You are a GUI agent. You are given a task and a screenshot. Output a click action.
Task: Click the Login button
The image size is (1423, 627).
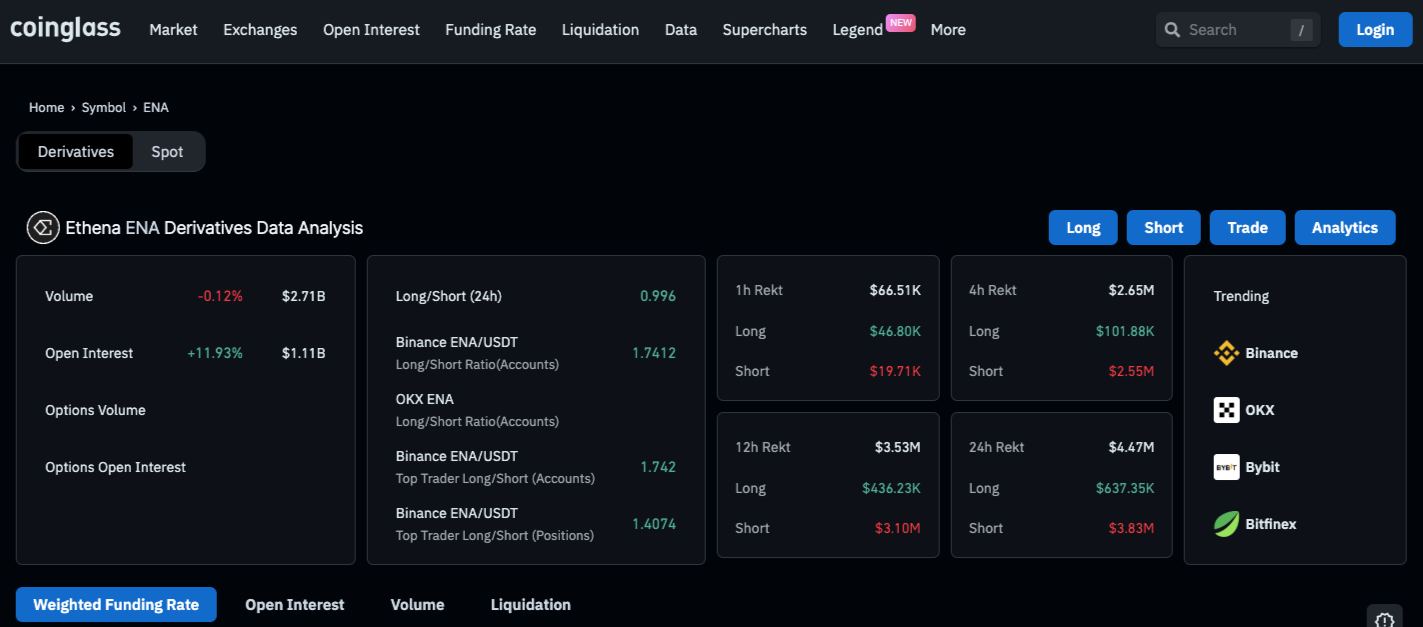[1375, 30]
